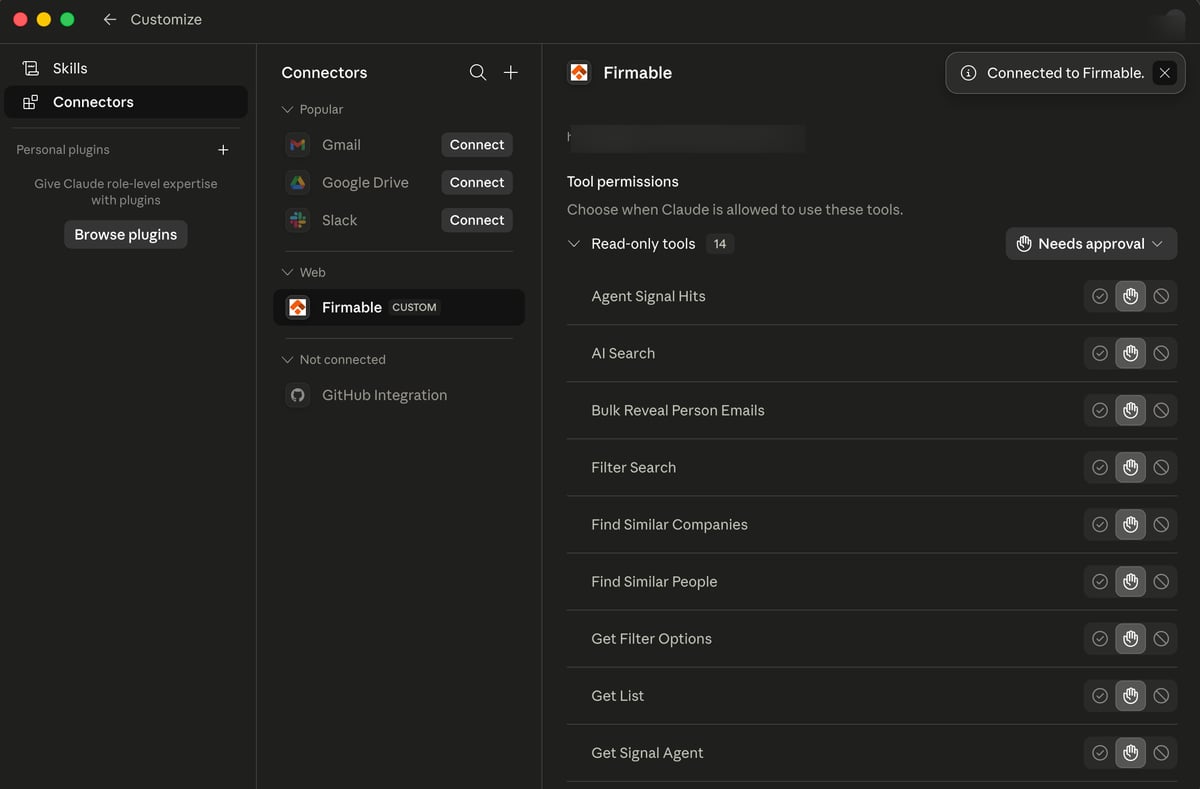1200x789 pixels.
Task: Add a personal plugin with plus icon
Action: pos(223,150)
